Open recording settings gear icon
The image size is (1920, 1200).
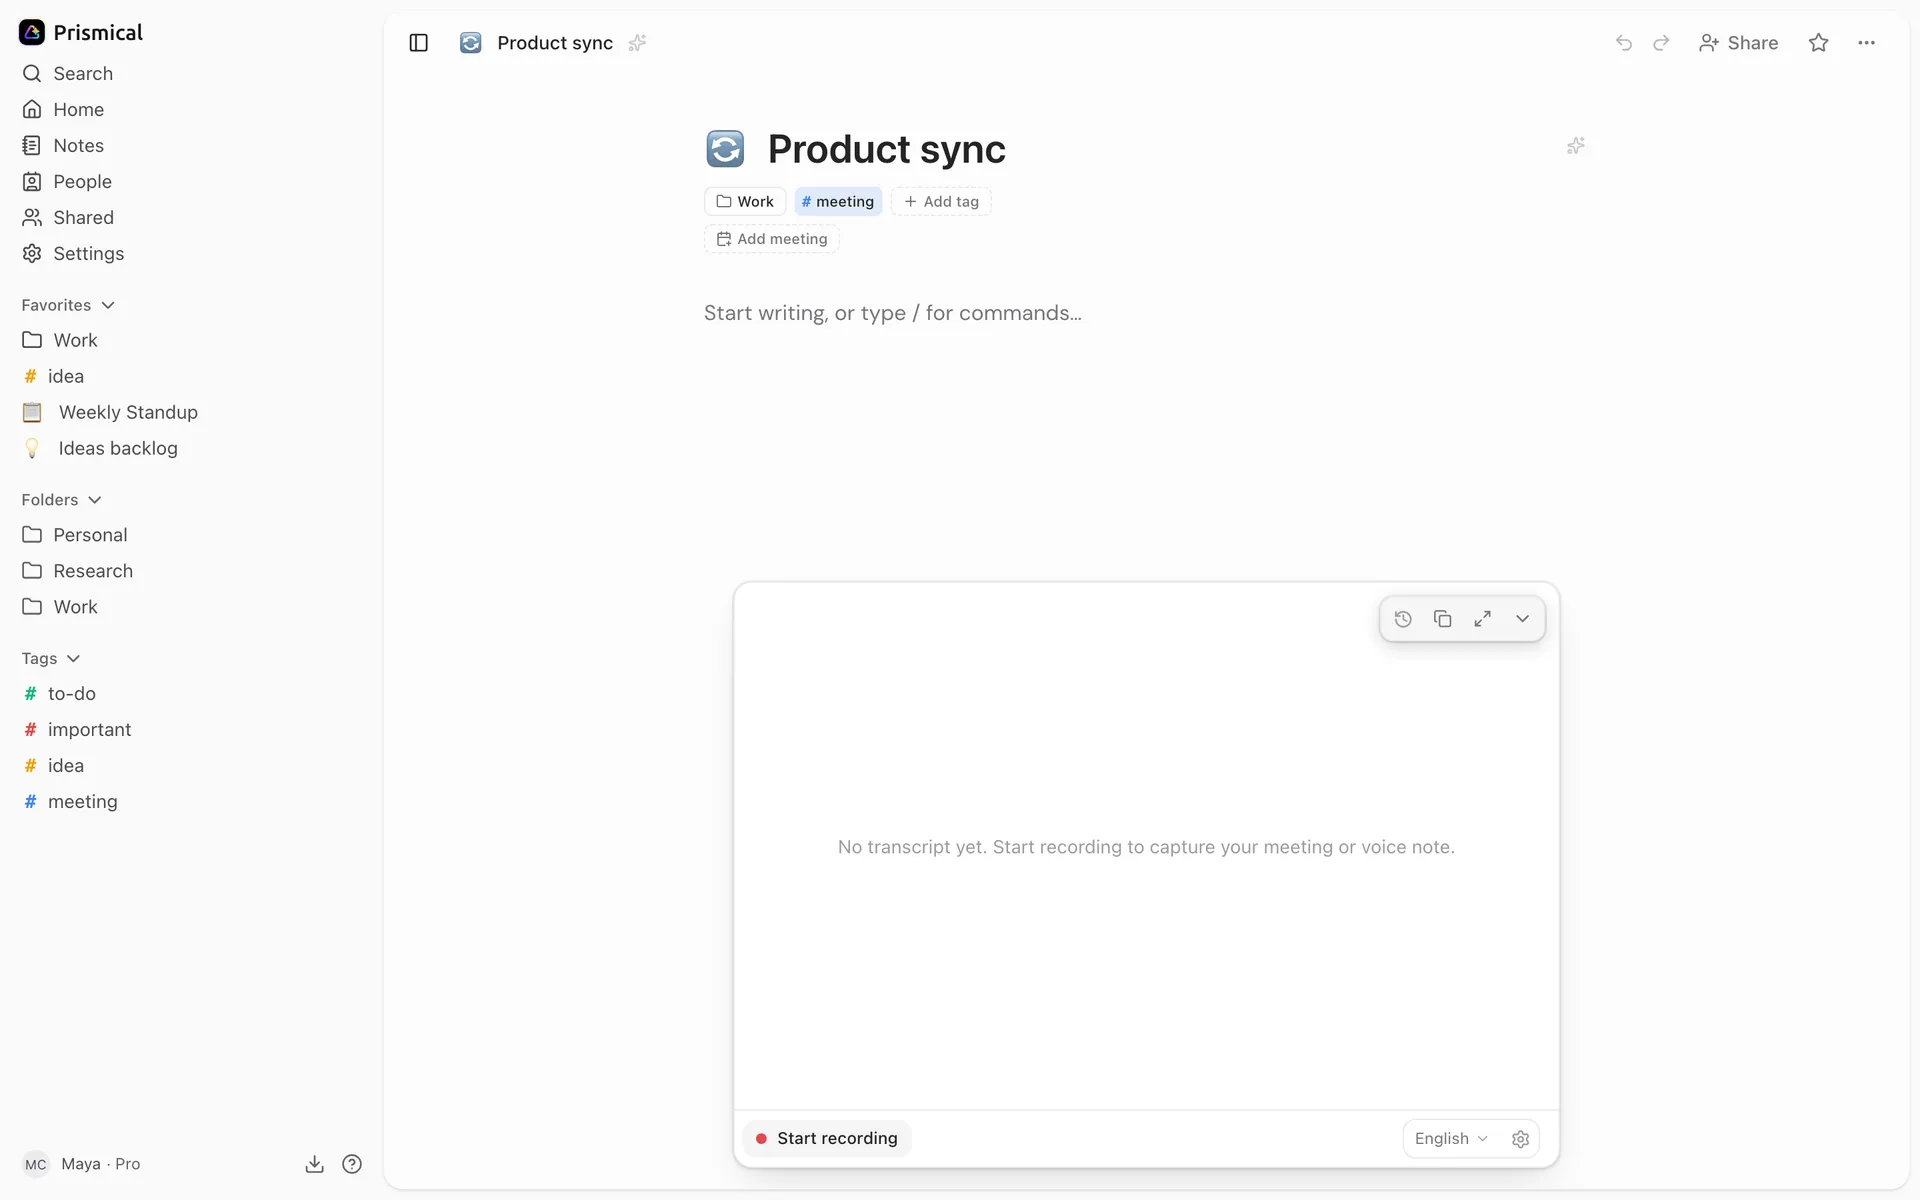tap(1520, 1139)
